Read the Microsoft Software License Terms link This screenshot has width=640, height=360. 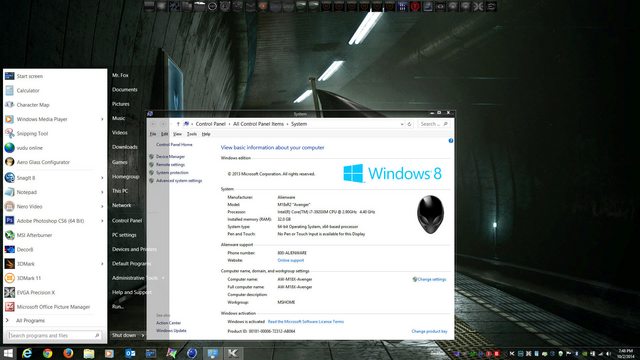point(306,322)
